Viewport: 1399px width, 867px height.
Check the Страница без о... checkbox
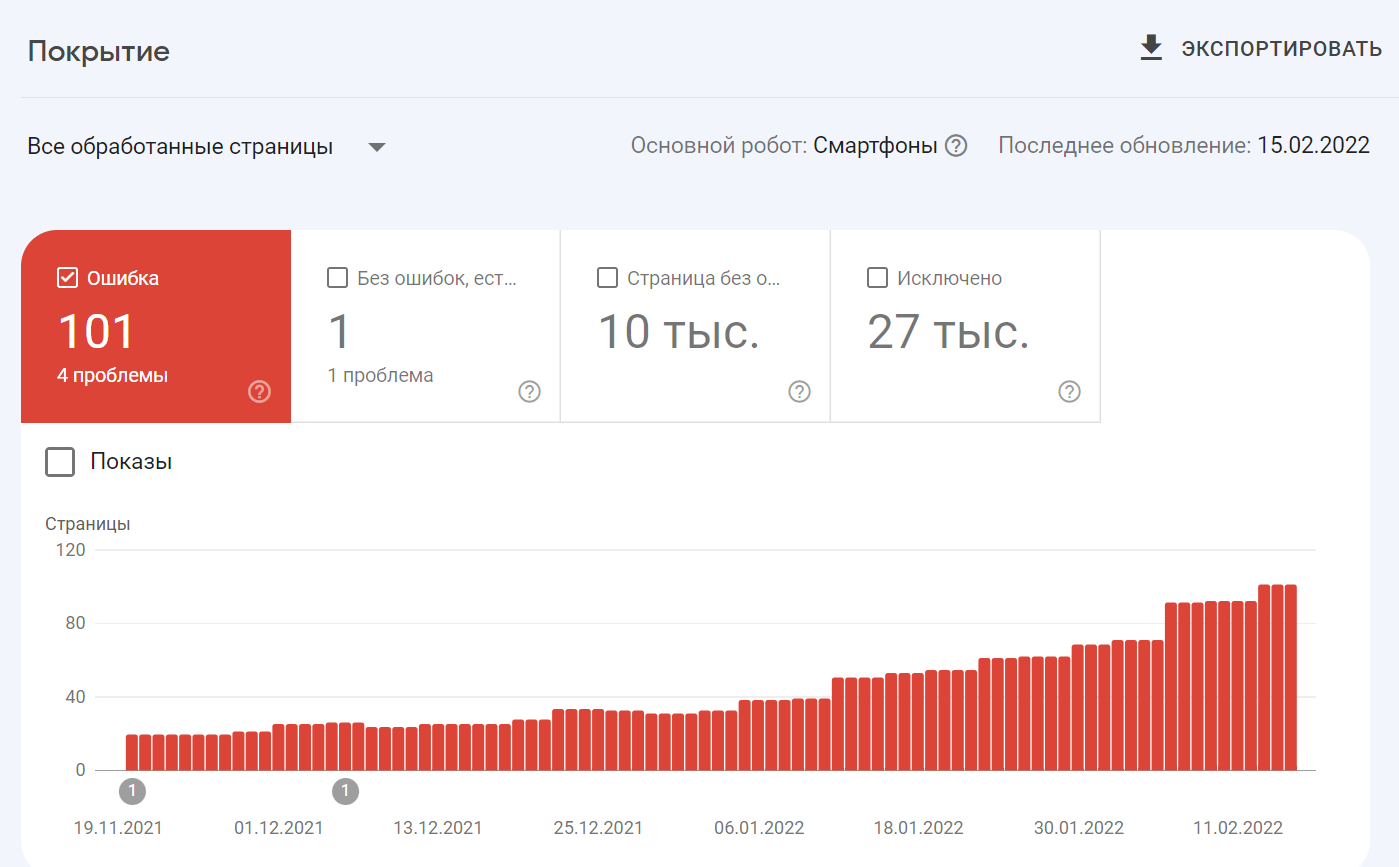pos(607,278)
